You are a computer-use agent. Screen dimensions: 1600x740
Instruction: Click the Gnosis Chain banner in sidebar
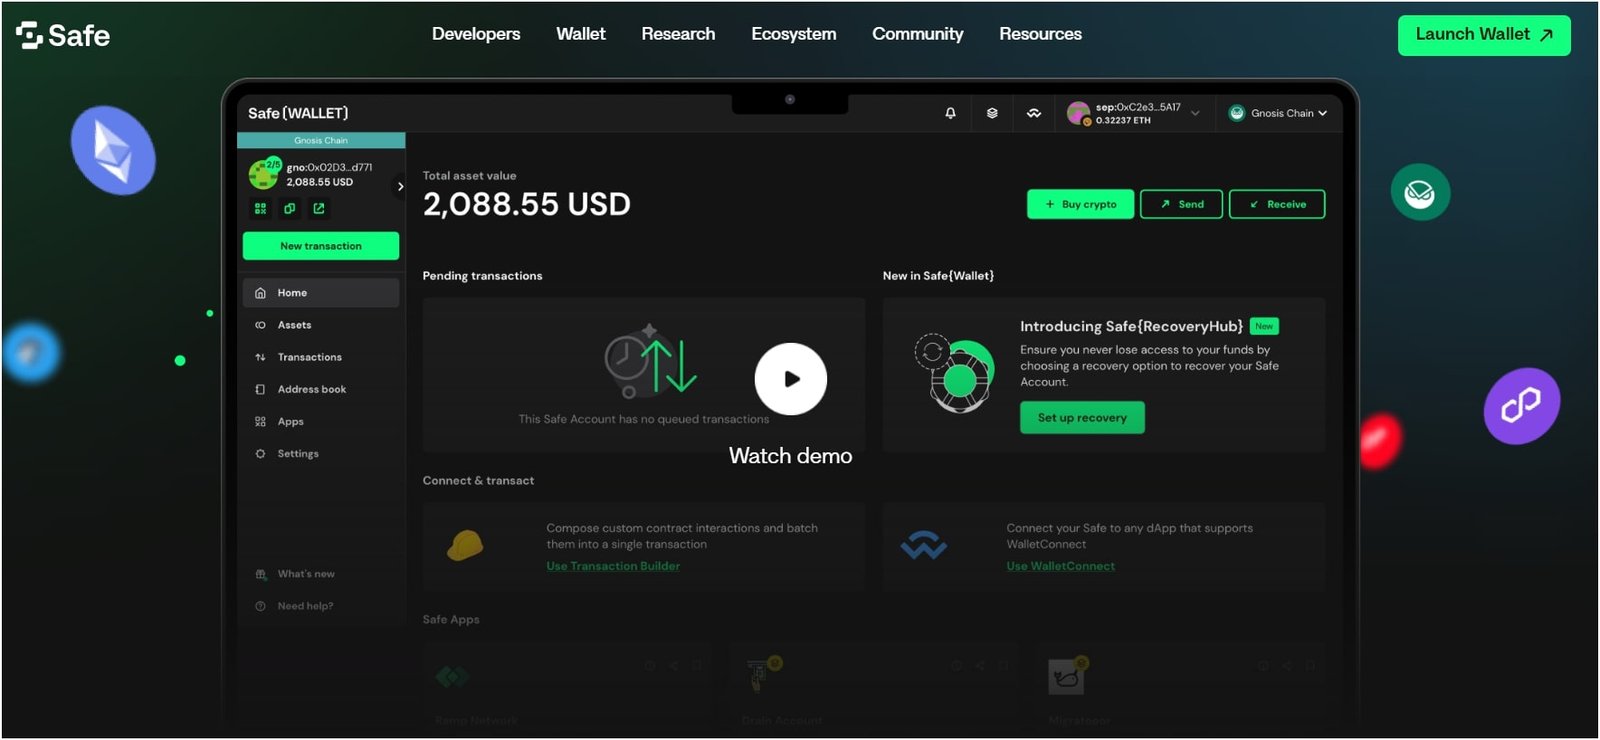coord(321,140)
